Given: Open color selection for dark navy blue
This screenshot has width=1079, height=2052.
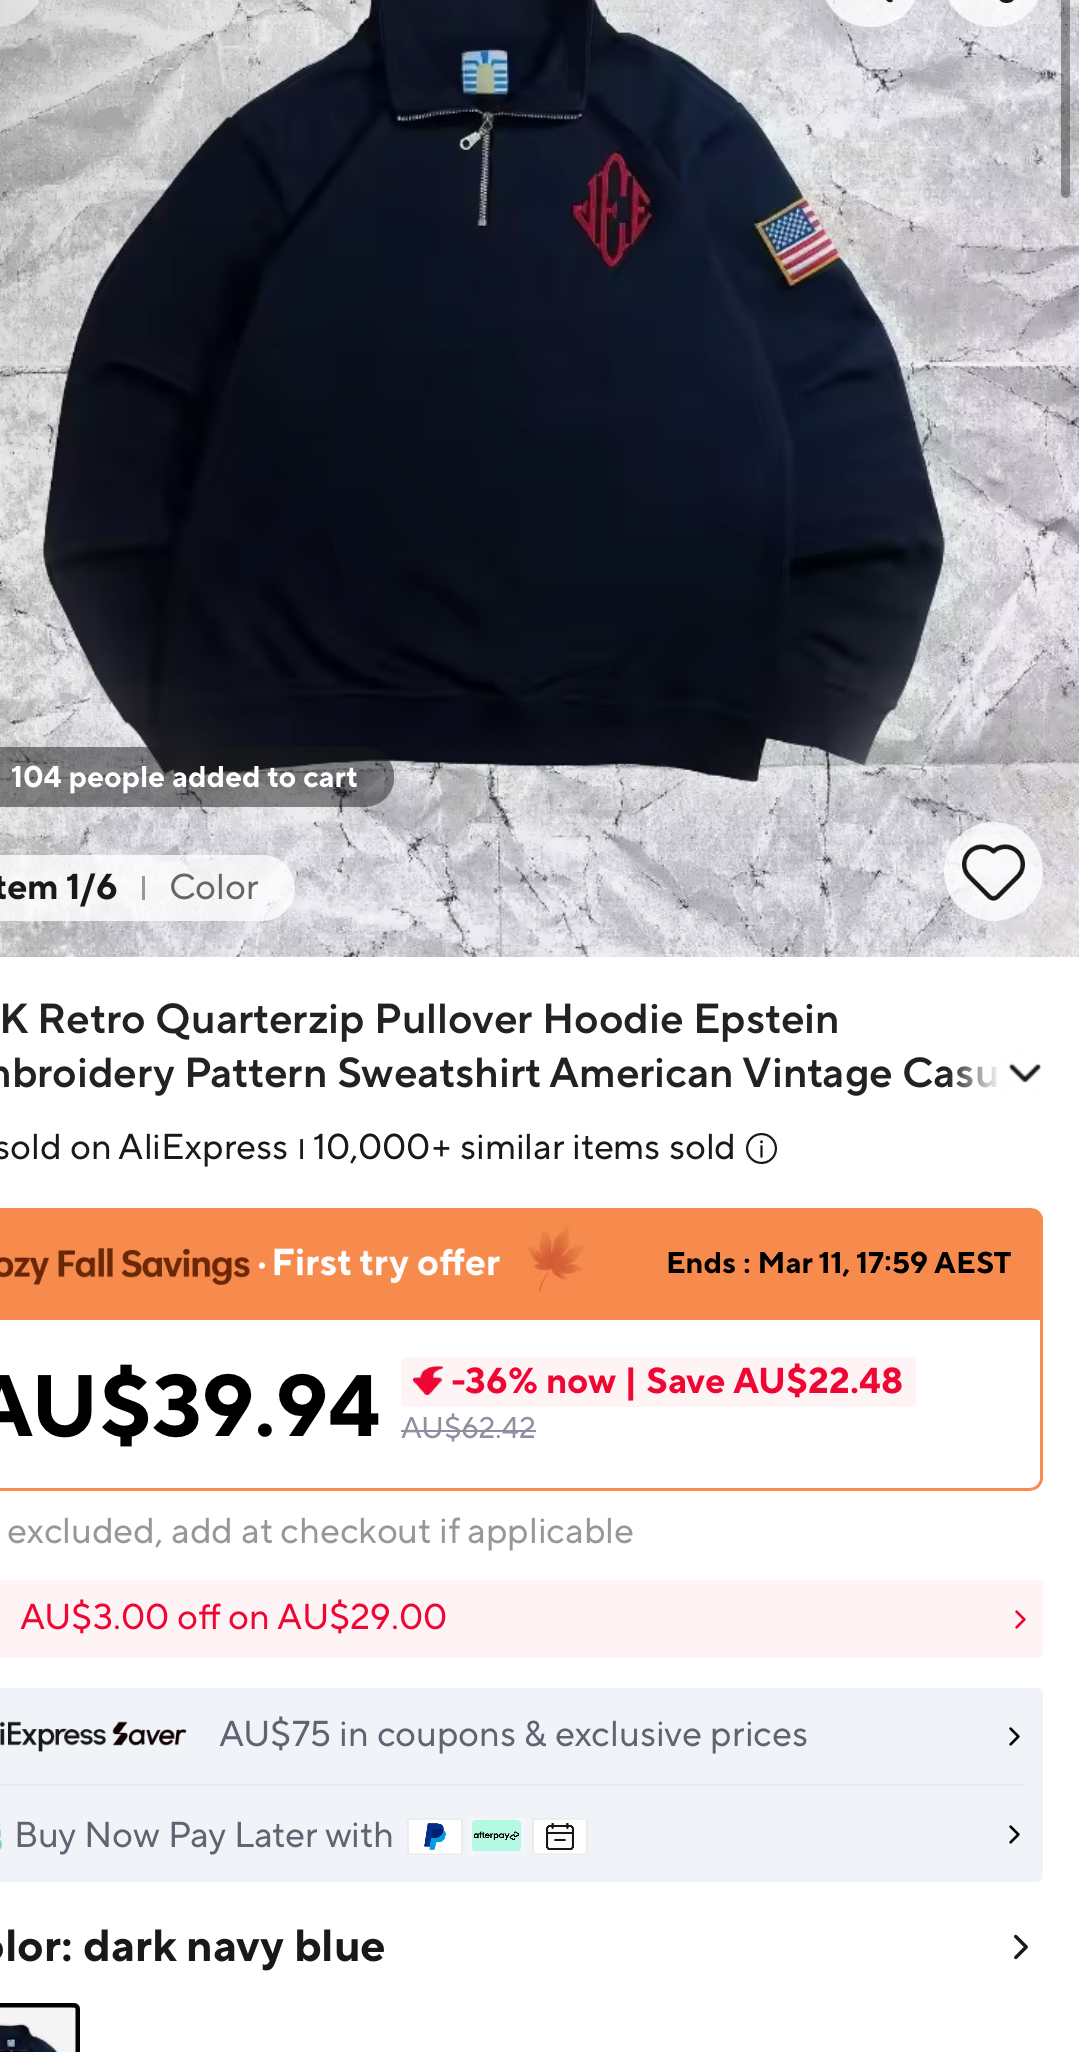Looking at the screenshot, I should pos(521,1947).
